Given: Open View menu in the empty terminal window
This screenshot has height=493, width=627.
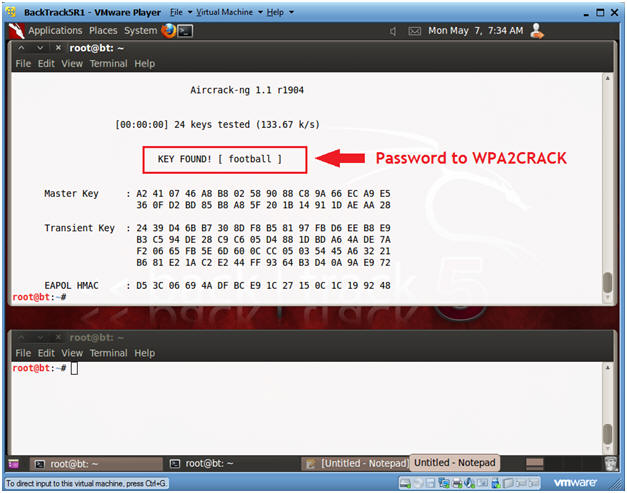Looking at the screenshot, I should pyautogui.click(x=72, y=353).
